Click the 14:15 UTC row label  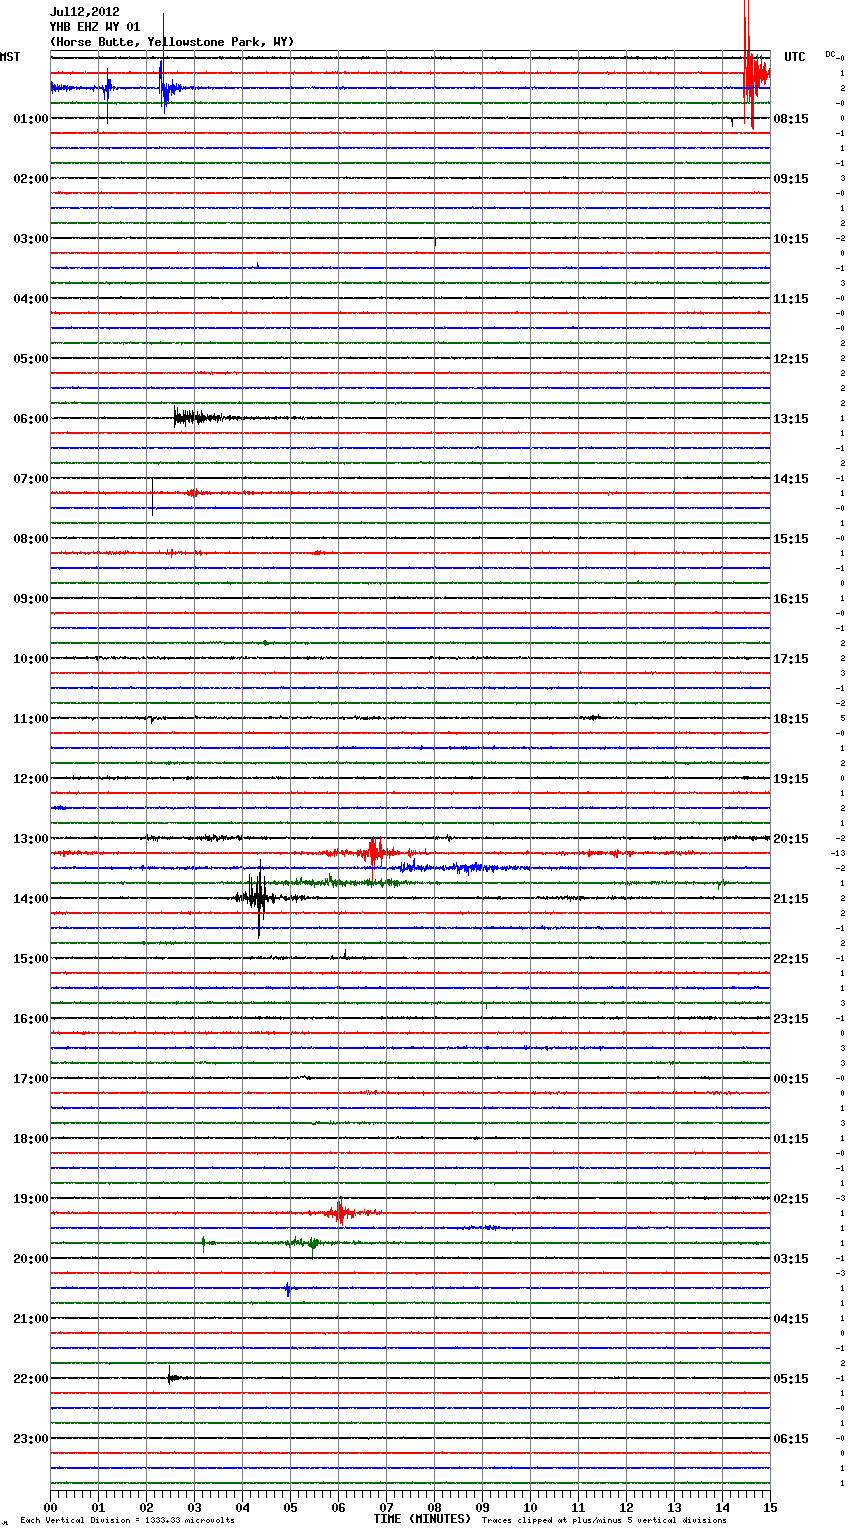click(x=791, y=479)
